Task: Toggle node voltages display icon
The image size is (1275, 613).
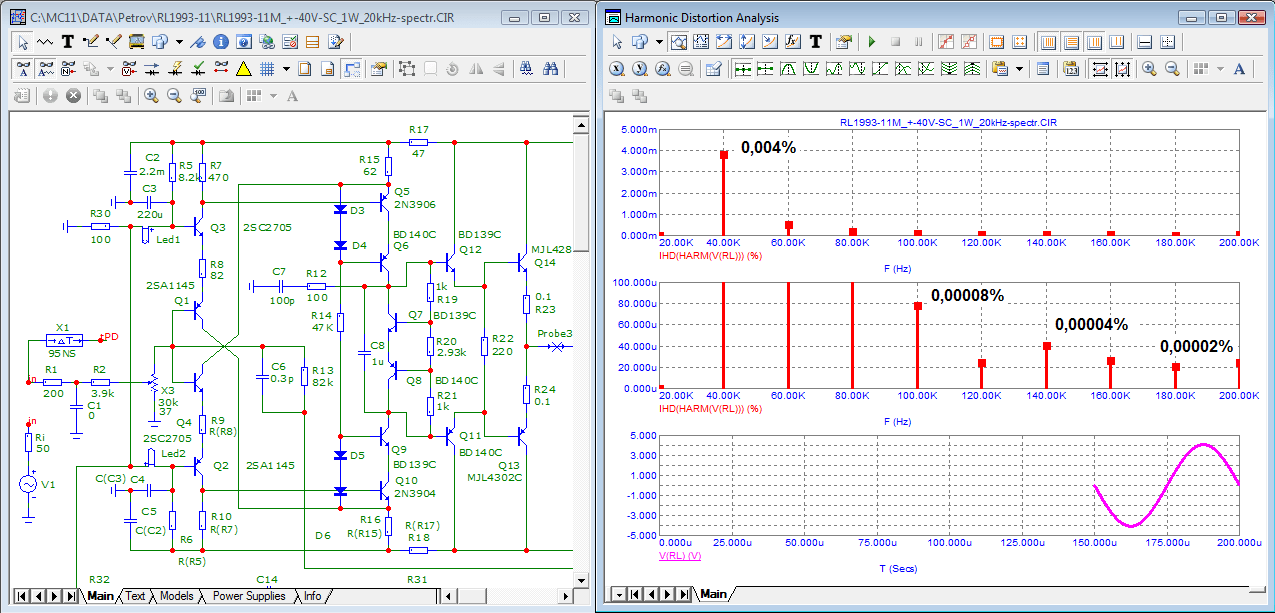Action: tap(129, 69)
